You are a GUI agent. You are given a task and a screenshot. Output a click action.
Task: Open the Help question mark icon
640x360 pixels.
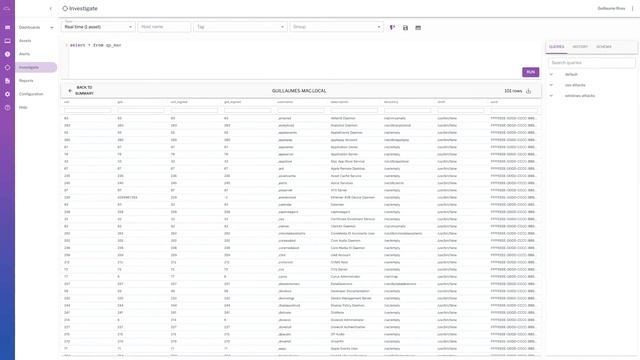[7, 107]
